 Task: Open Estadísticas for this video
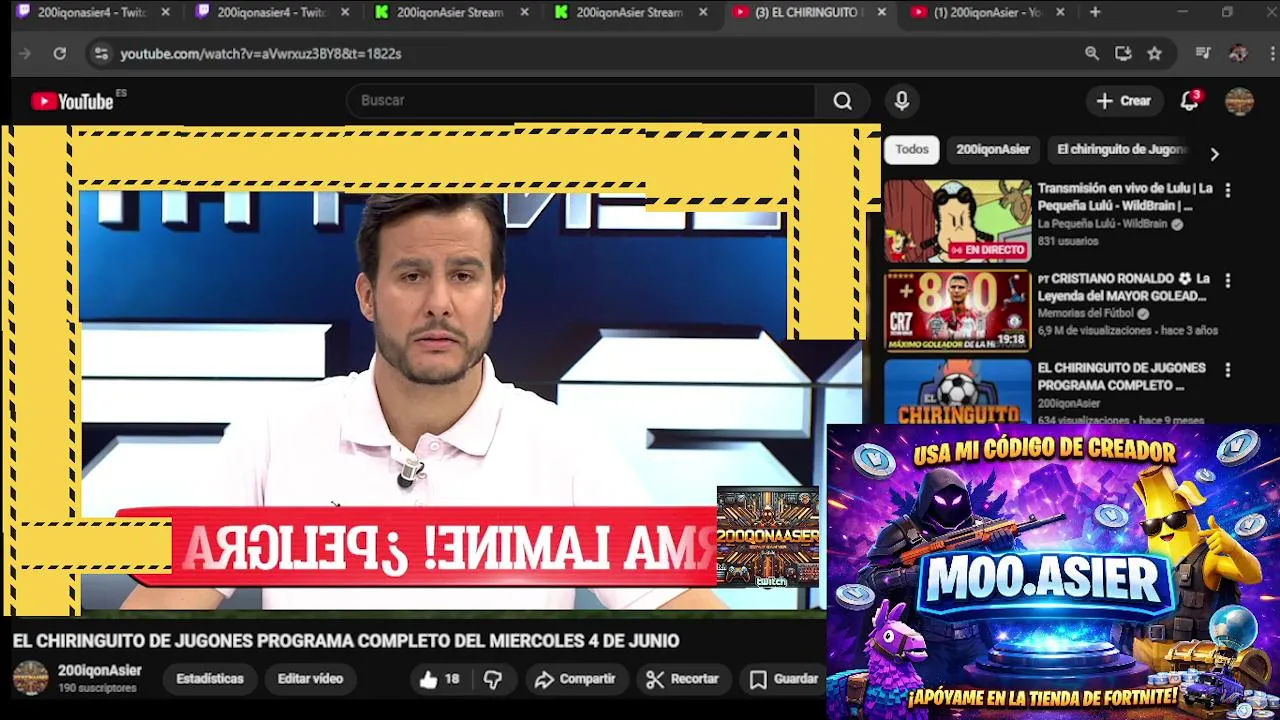point(210,679)
